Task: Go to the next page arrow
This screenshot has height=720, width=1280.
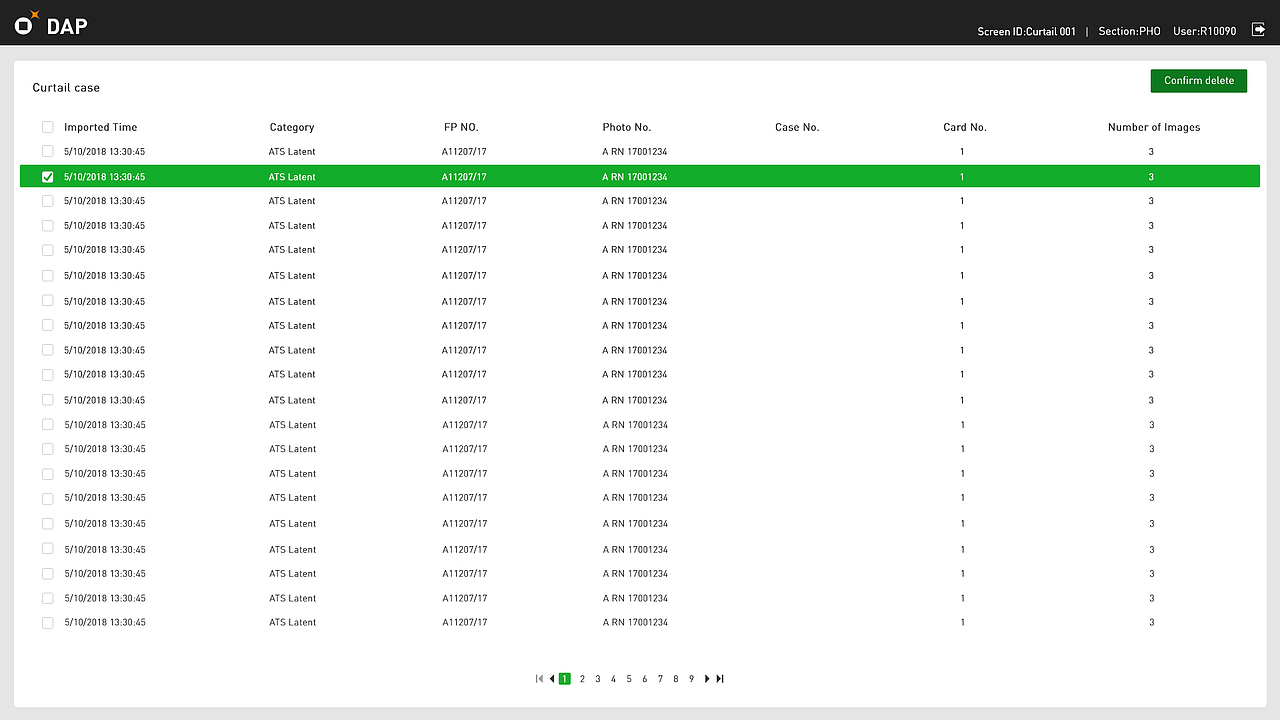Action: tap(707, 678)
